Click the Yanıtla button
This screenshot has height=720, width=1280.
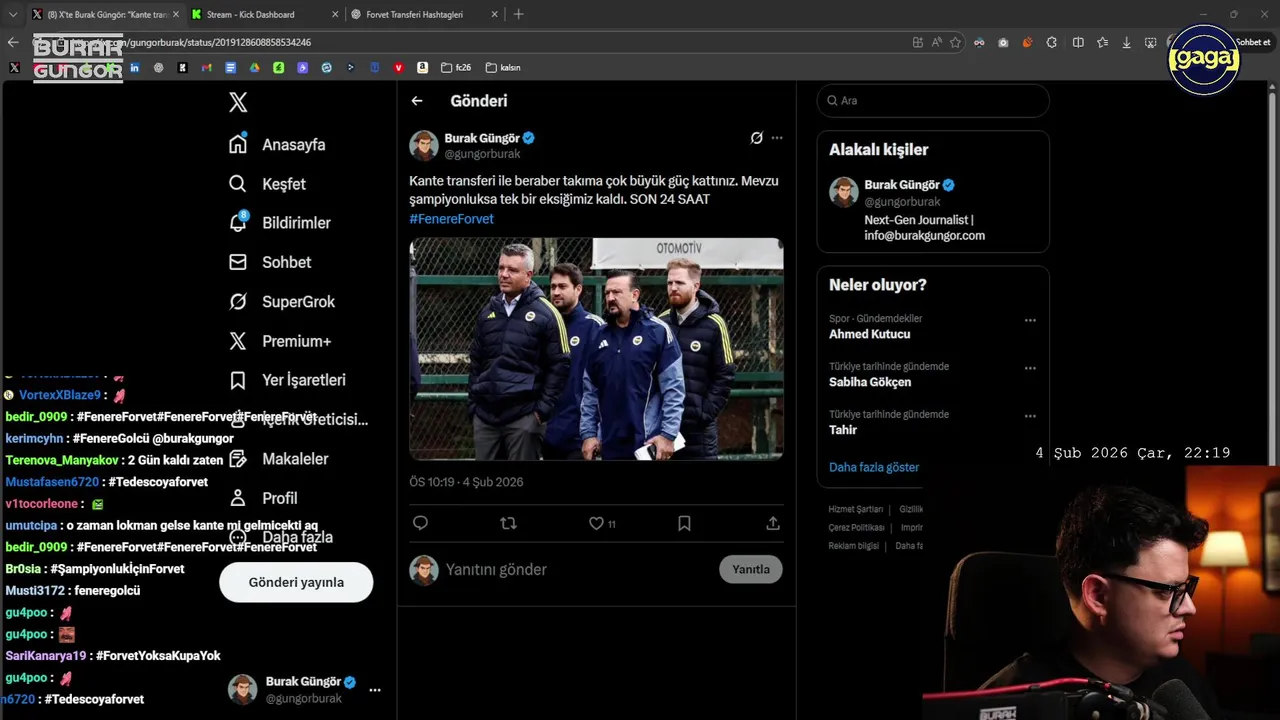[x=751, y=569]
